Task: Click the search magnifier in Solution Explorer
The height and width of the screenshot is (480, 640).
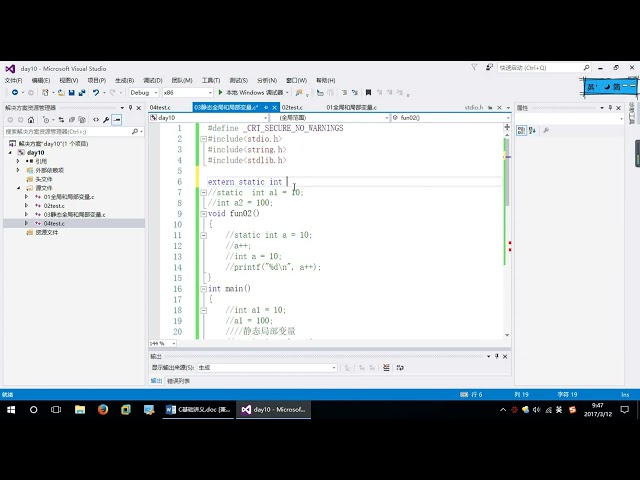Action: click(x=135, y=131)
